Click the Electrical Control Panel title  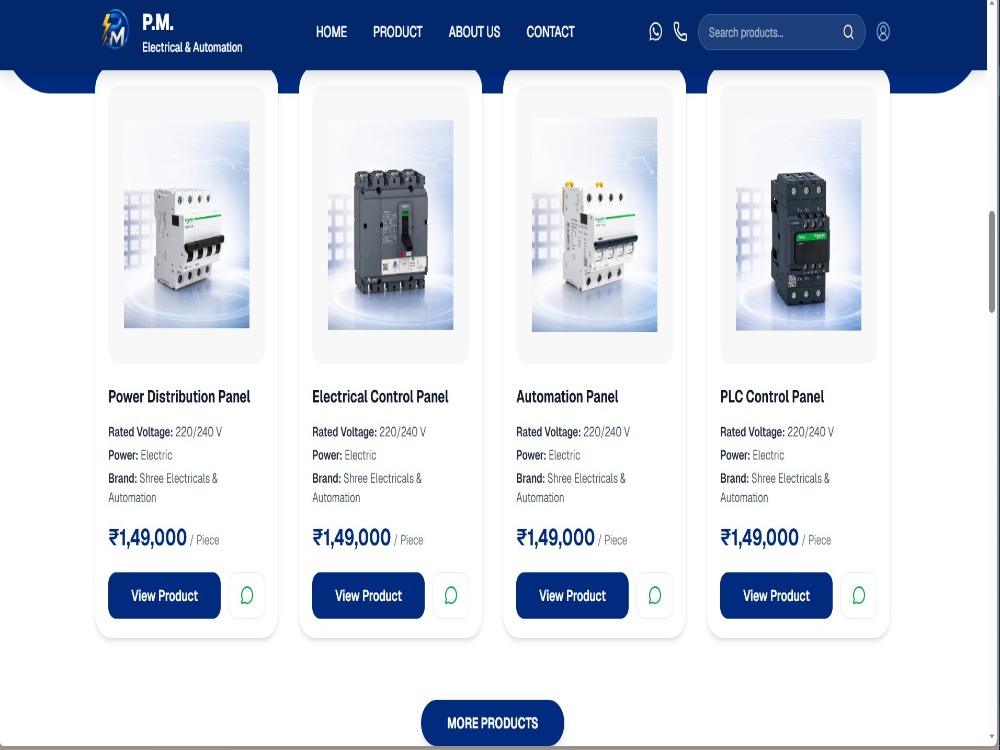coord(380,397)
